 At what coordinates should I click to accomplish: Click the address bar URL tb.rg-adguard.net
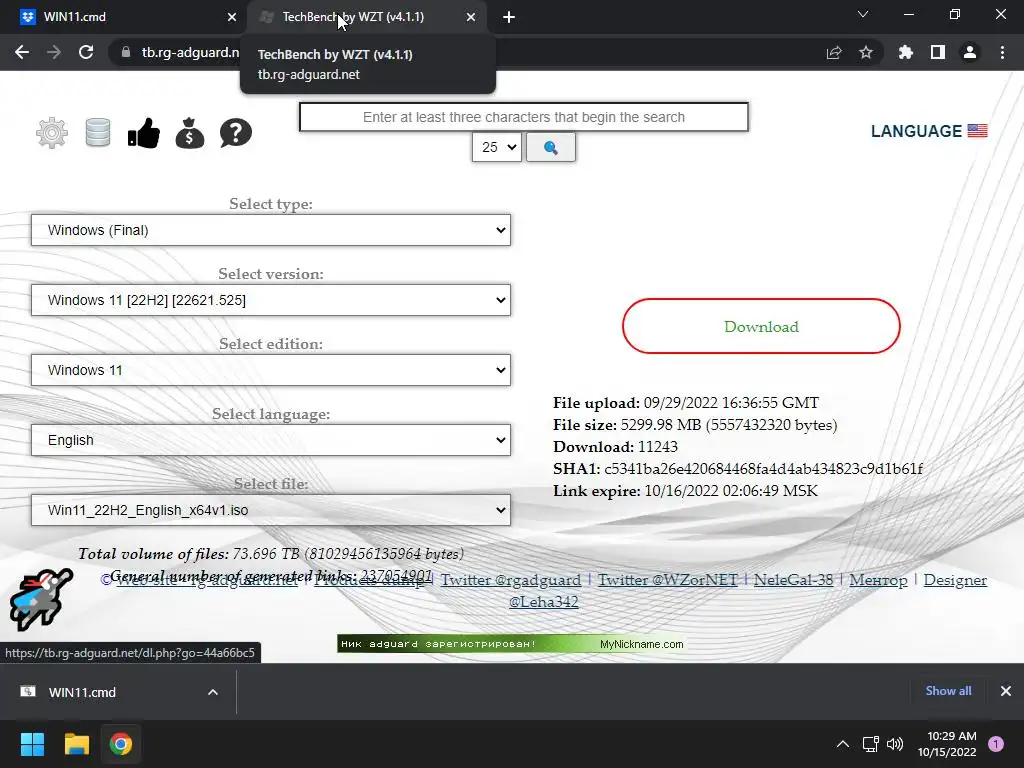coord(191,52)
